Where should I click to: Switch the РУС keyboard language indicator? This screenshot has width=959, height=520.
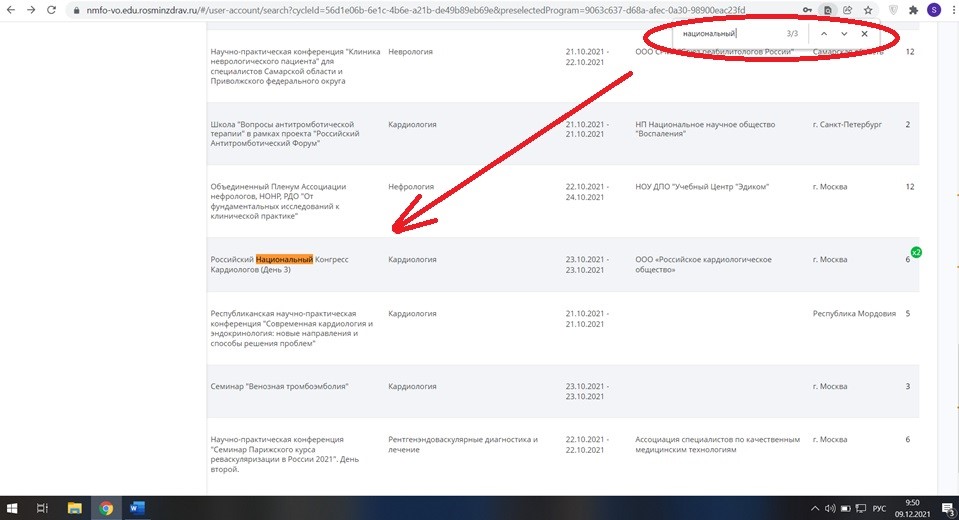click(x=880, y=508)
